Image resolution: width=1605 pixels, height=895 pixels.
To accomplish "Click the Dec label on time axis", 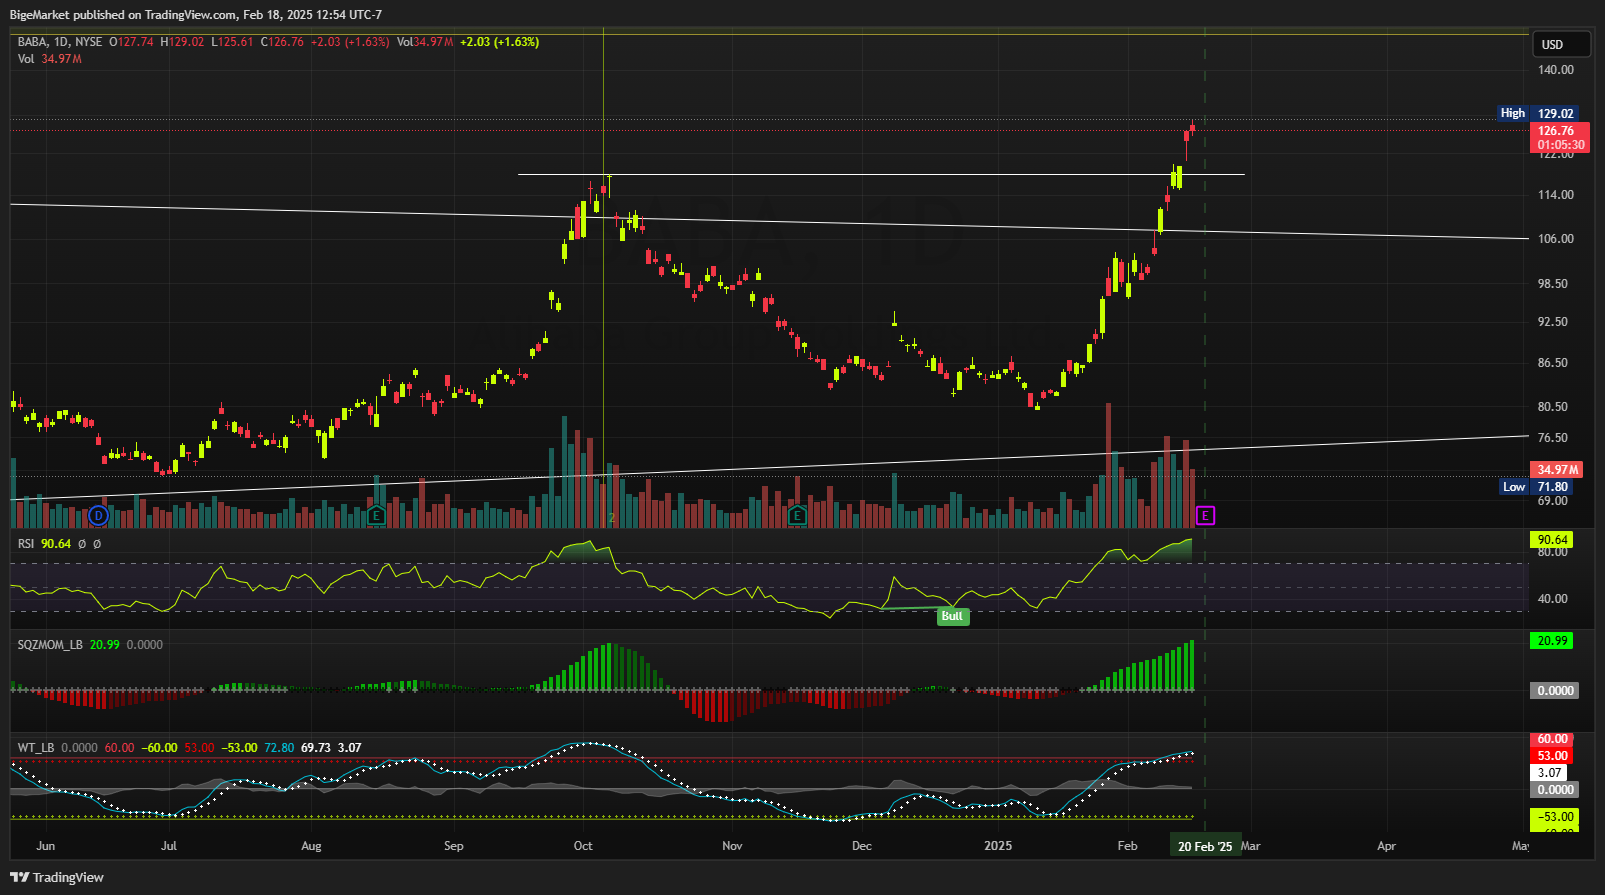I will point(861,846).
